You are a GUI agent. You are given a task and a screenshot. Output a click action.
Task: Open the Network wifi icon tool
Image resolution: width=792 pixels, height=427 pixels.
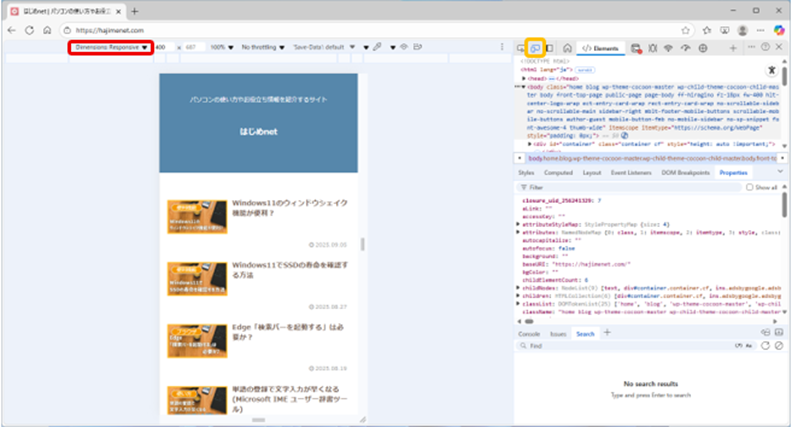coord(668,48)
